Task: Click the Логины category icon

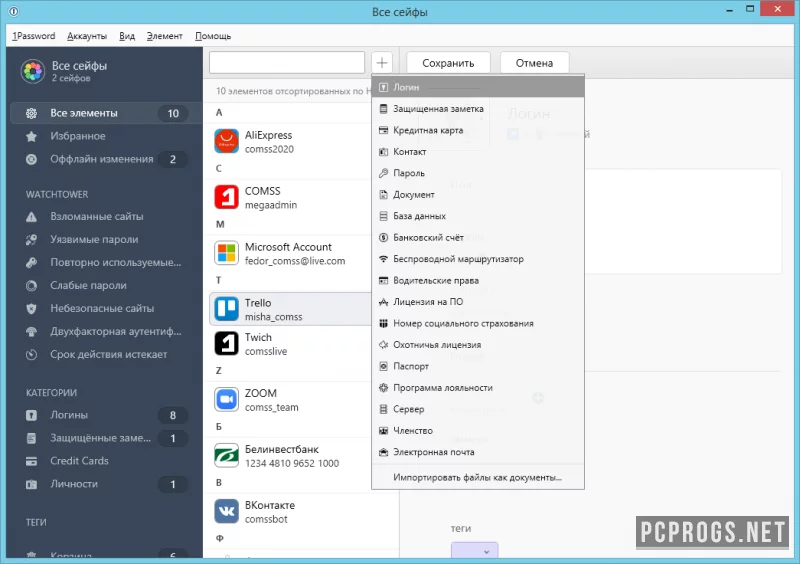Action: pos(32,415)
